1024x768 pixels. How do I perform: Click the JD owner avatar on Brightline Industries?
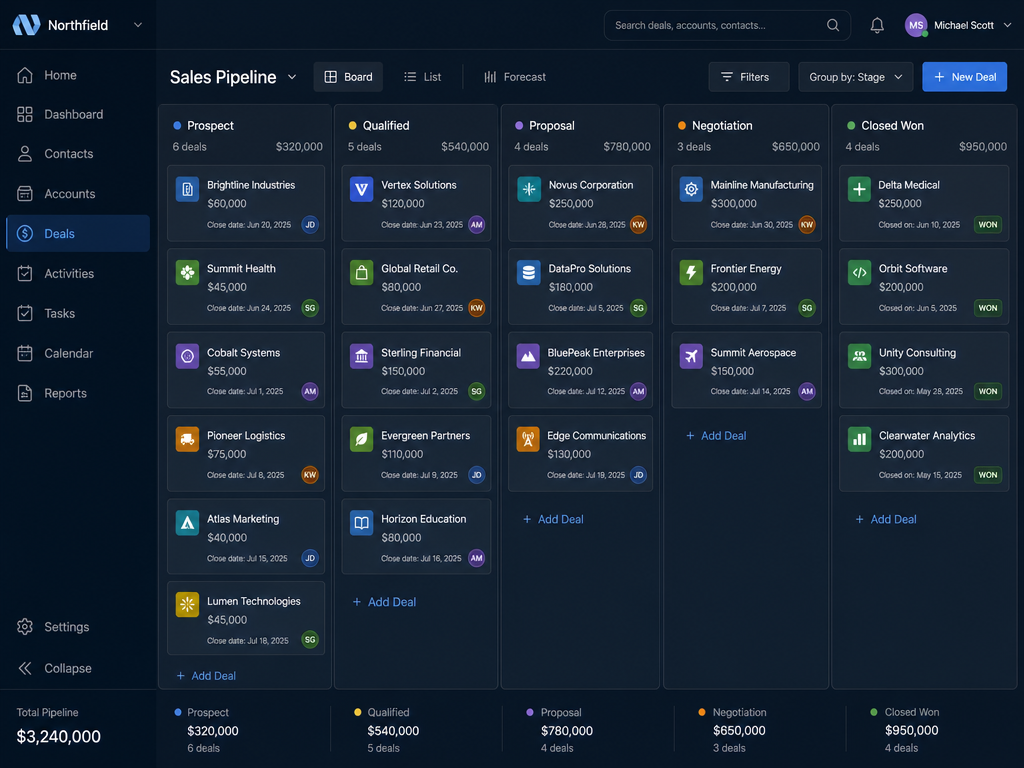310,225
